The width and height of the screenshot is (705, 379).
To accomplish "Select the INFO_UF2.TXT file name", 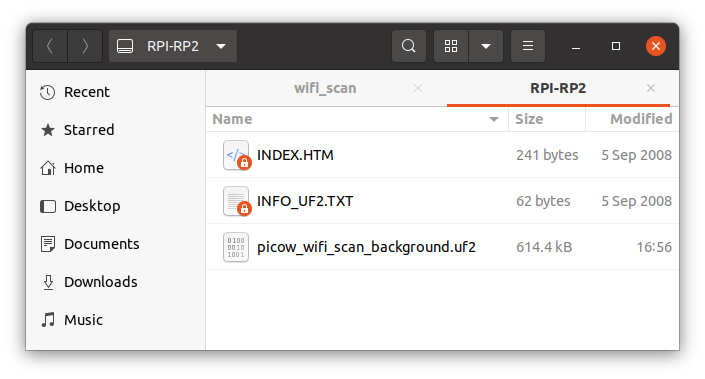I will [305, 201].
